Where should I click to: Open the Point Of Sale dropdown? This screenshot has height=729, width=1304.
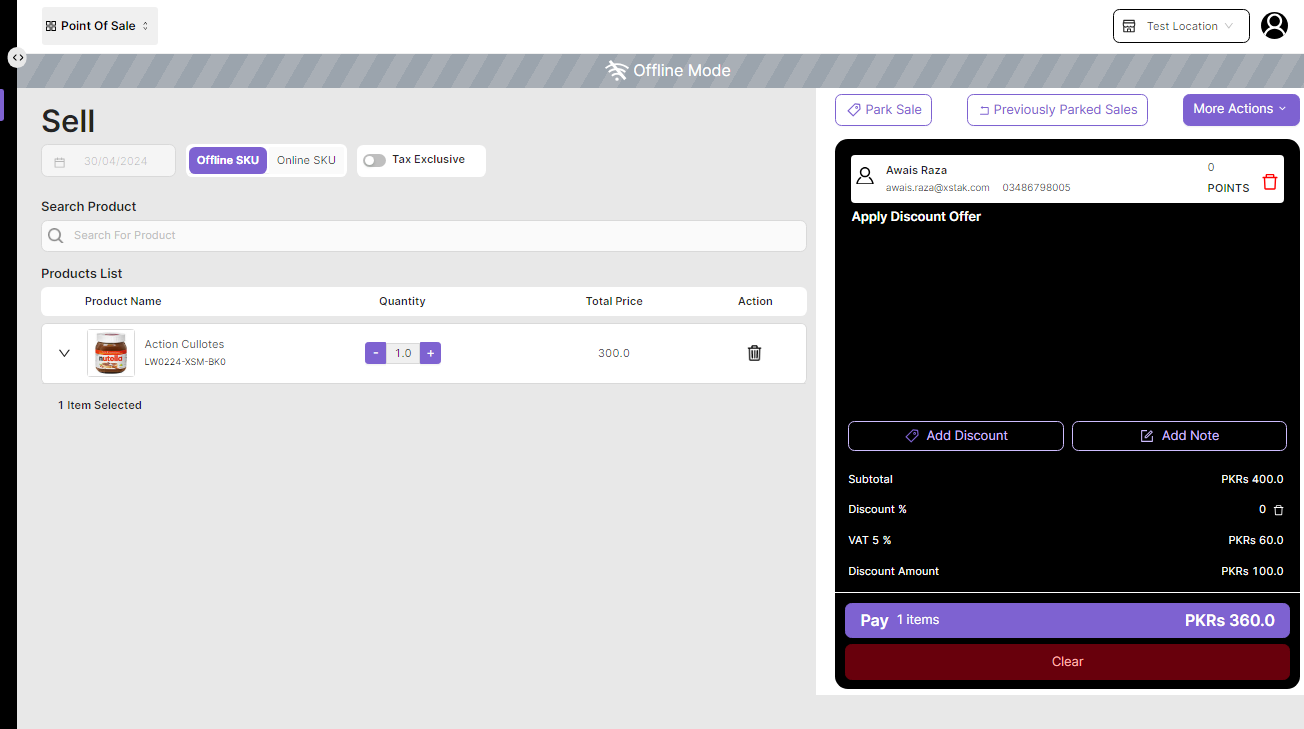[99, 26]
